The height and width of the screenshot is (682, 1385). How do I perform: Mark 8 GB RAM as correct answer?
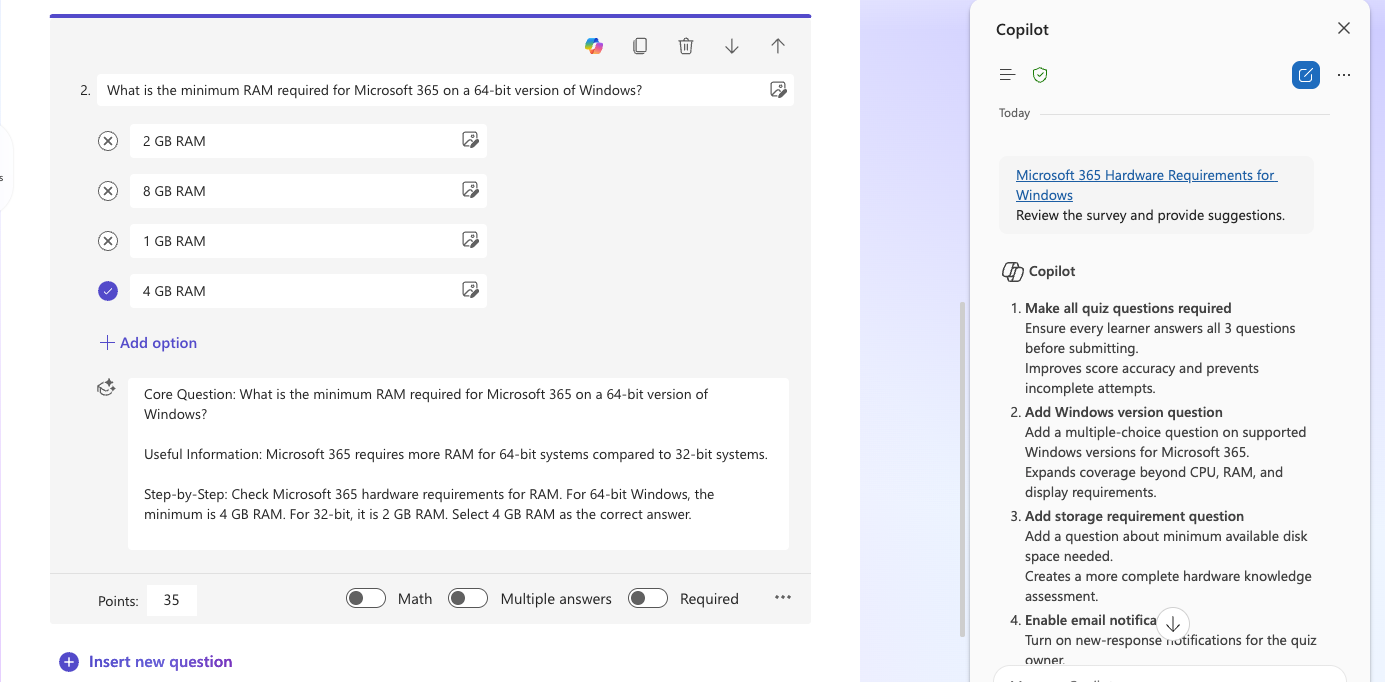coord(108,191)
